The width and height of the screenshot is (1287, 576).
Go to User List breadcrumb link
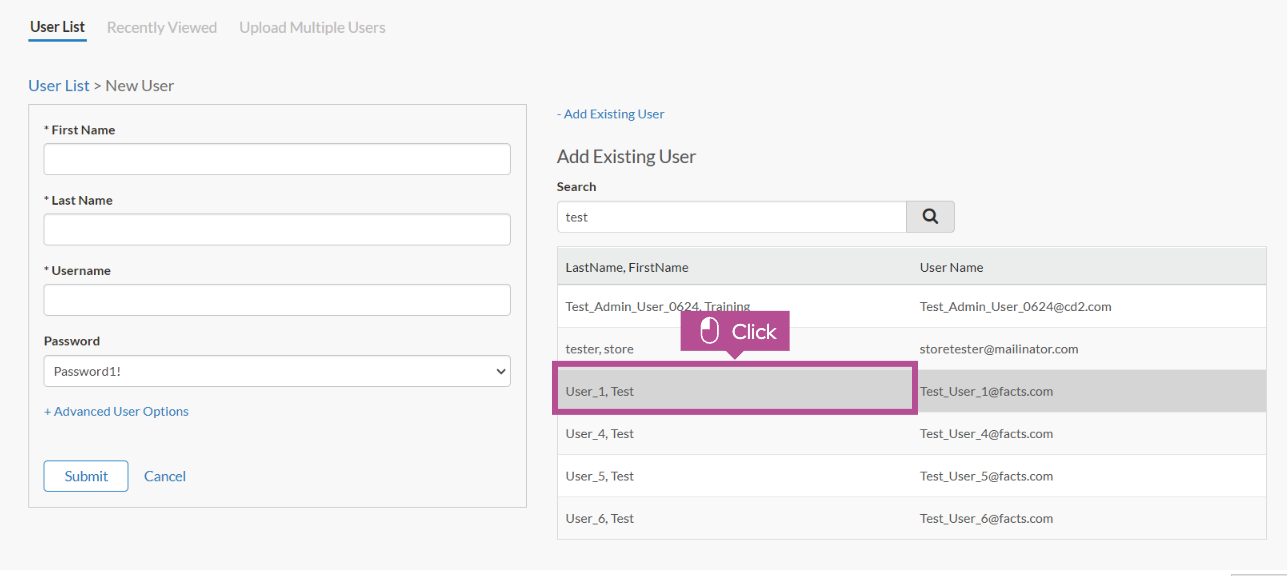[x=59, y=85]
